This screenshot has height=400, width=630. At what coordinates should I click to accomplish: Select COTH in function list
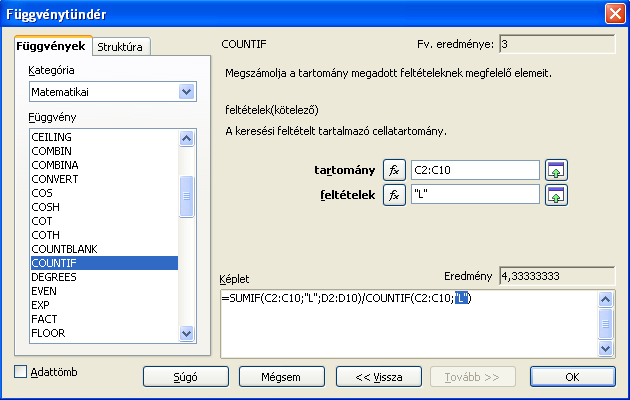(x=104, y=235)
